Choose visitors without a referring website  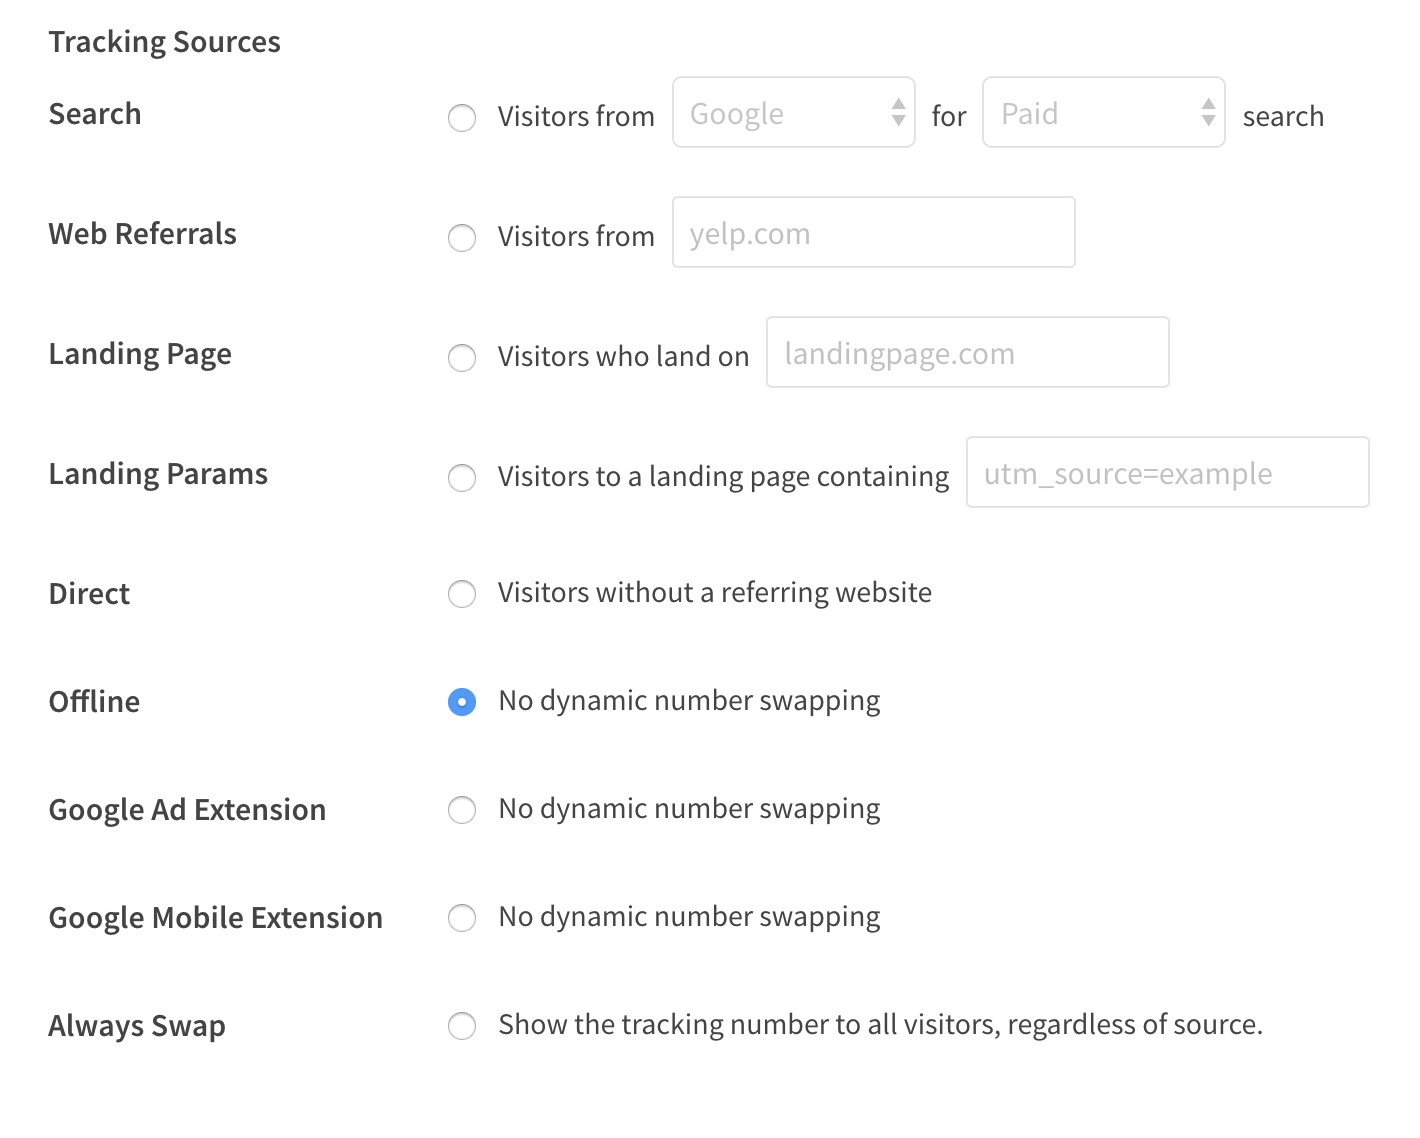462,594
